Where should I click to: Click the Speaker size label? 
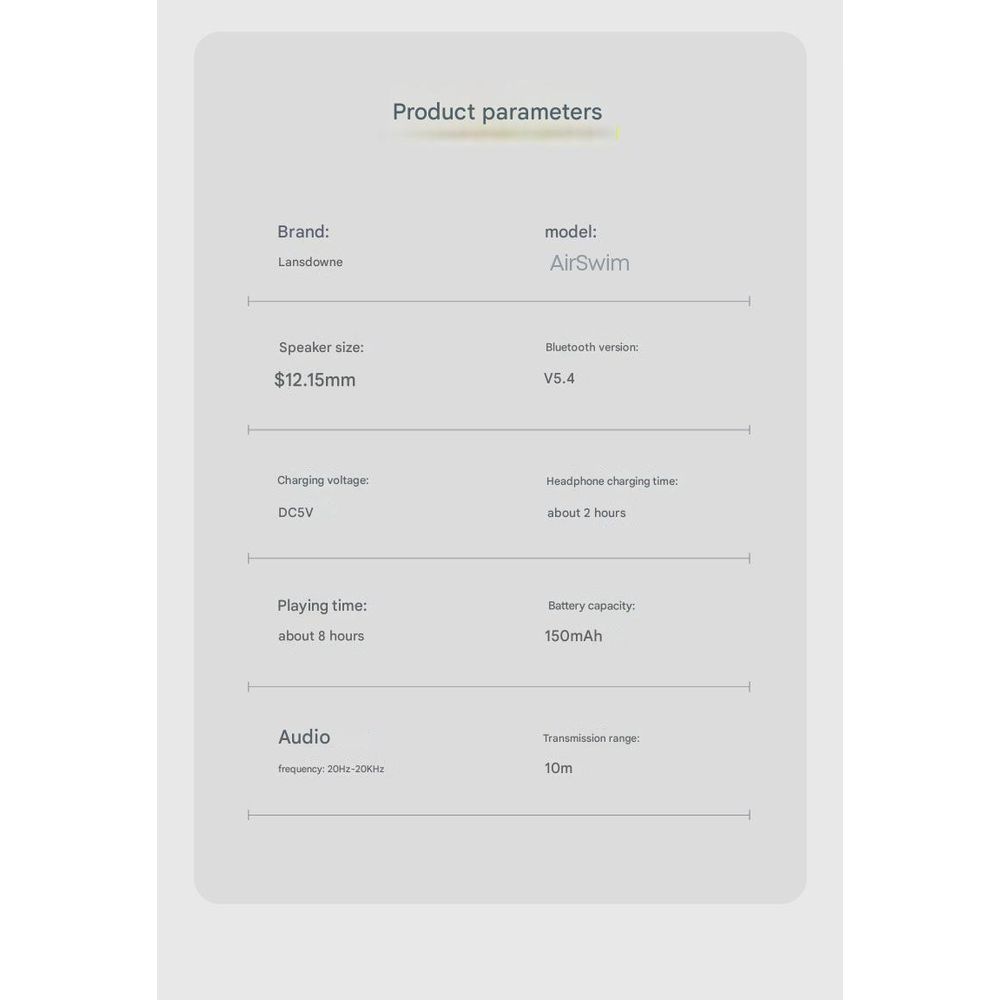(x=321, y=348)
